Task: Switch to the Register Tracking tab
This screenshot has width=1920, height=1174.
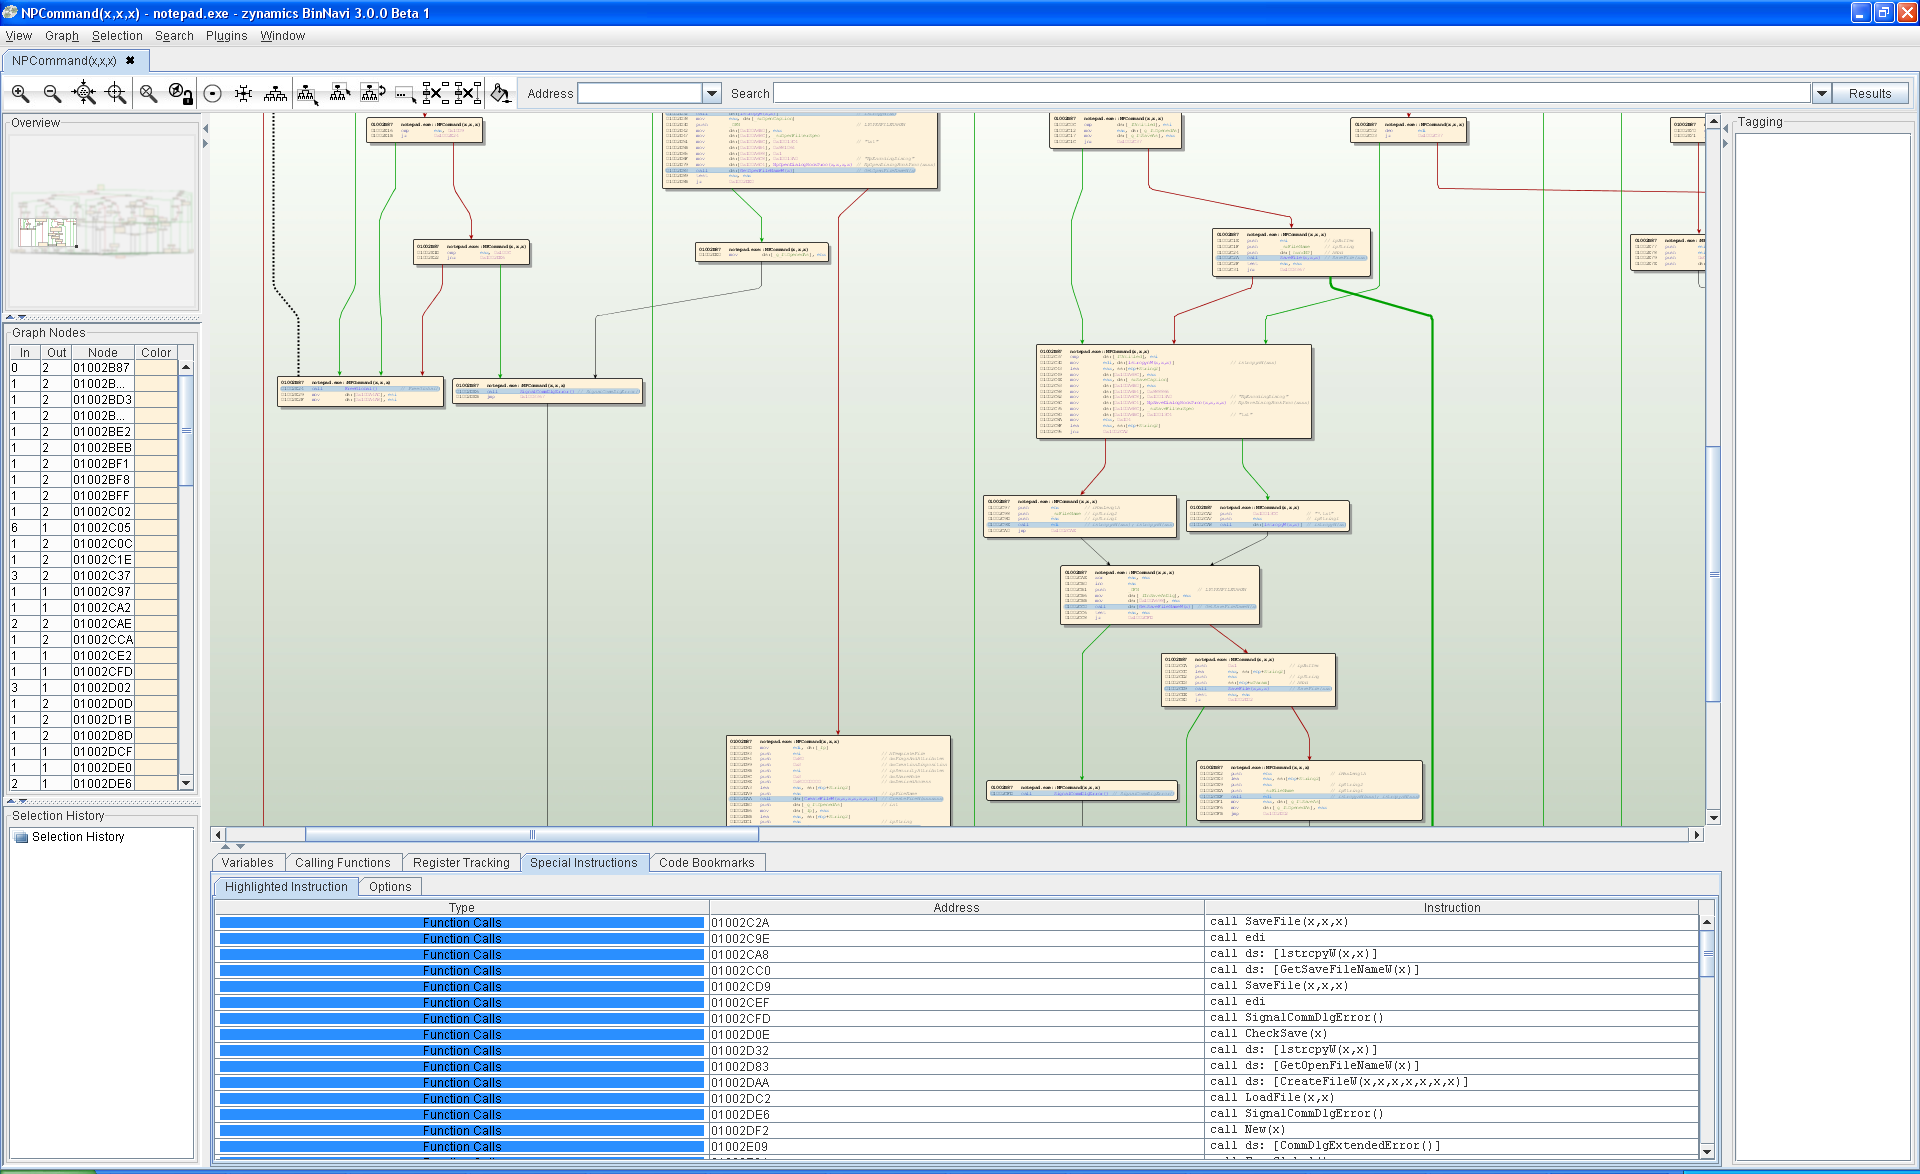Action: click(x=461, y=863)
